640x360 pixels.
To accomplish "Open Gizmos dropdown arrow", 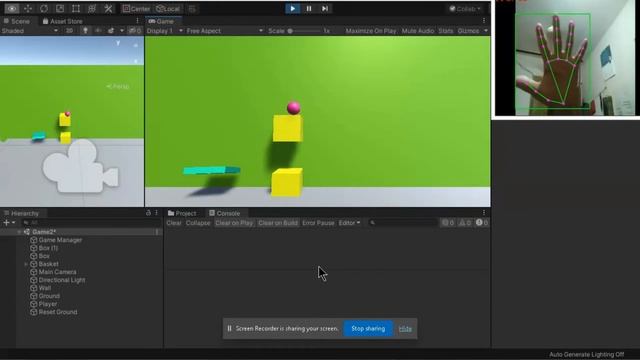I will click(486, 31).
